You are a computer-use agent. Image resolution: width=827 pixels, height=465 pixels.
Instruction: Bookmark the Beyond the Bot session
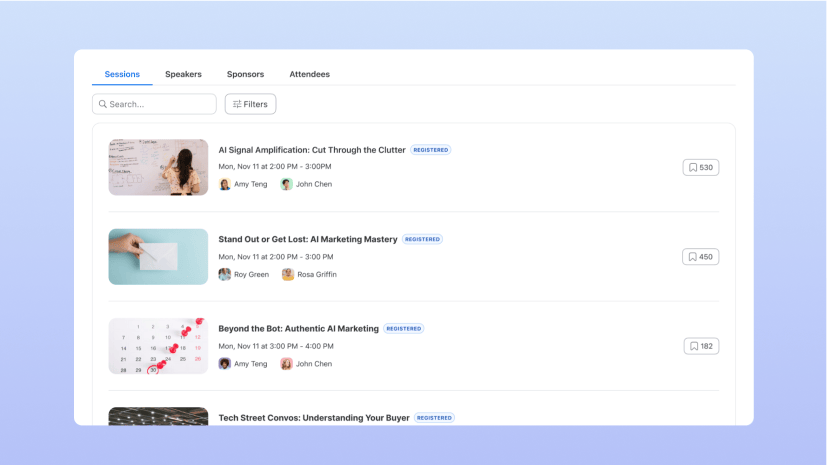coord(700,346)
